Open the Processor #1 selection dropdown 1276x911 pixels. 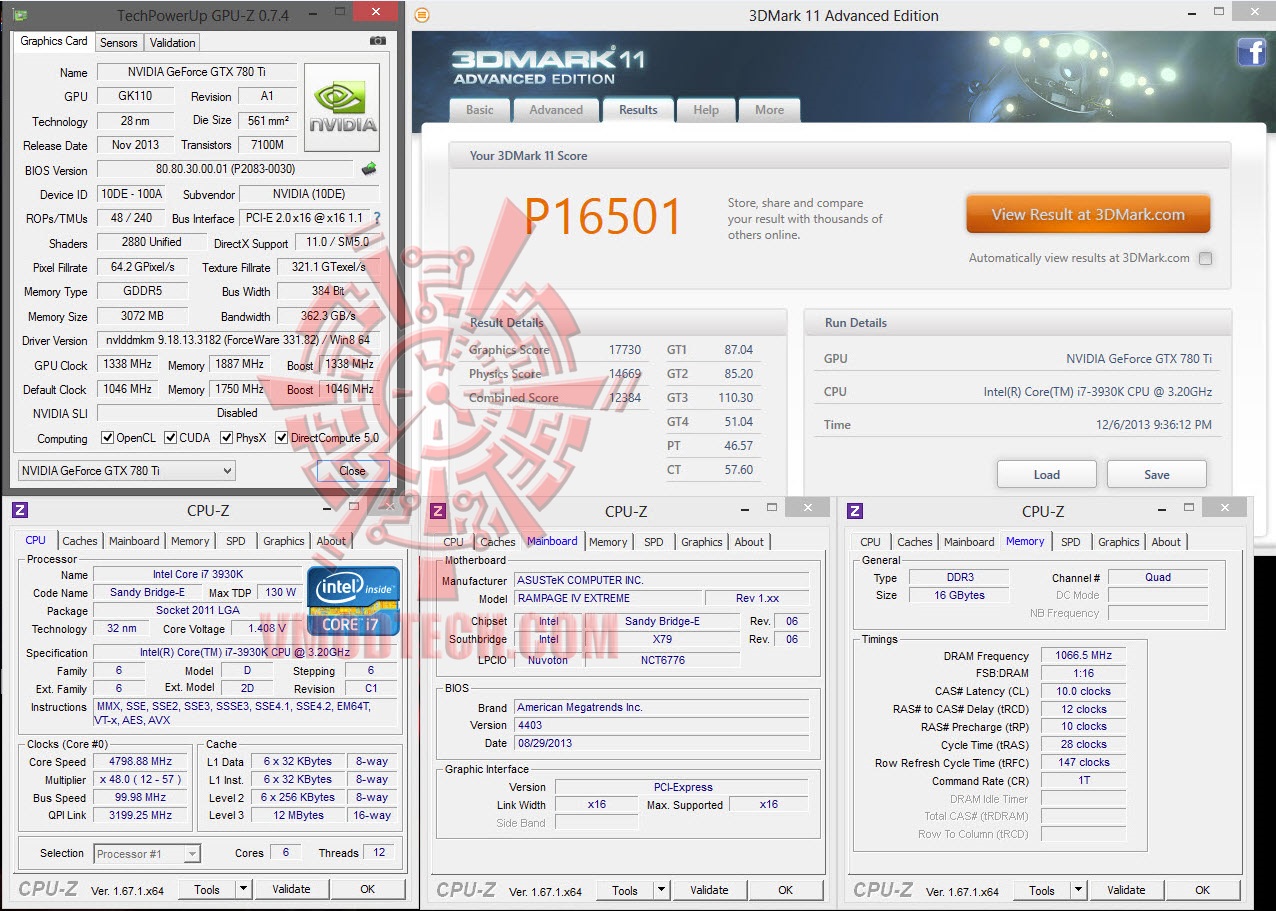tap(147, 853)
